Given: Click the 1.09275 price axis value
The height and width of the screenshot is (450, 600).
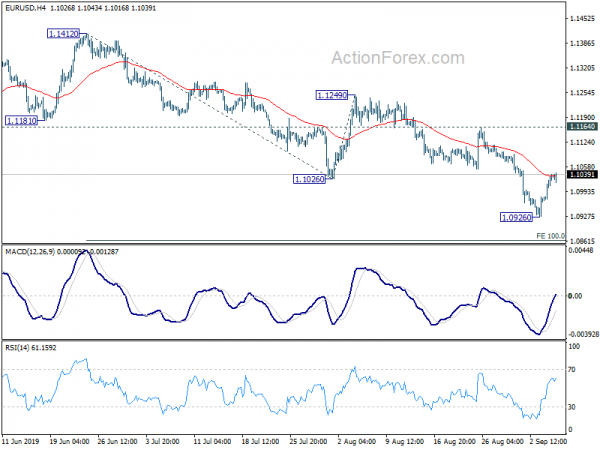Looking at the screenshot, I should click(582, 217).
